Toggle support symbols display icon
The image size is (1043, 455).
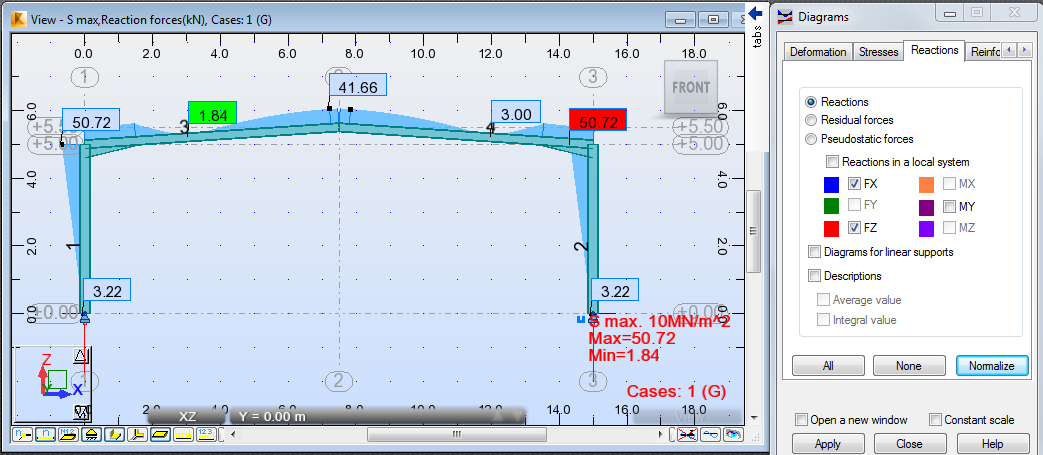(91, 434)
